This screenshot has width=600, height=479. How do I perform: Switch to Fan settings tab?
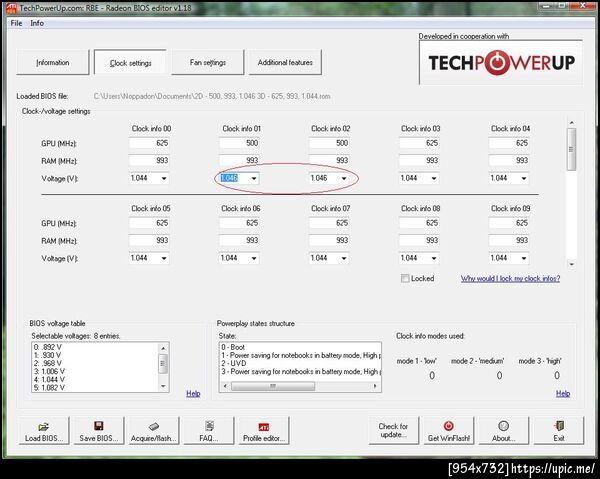tap(207, 62)
